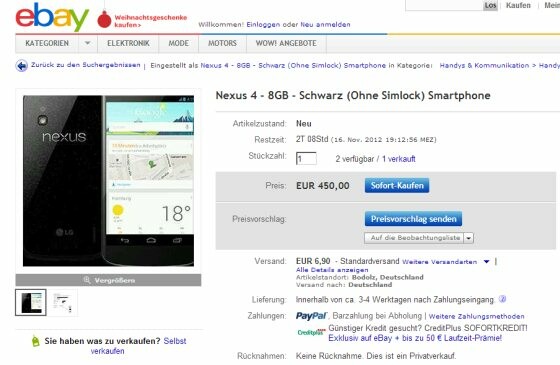This screenshot has height=365, width=560.
Task: Add item via Auf die Beobachtungsliste
Action: [x=414, y=238]
